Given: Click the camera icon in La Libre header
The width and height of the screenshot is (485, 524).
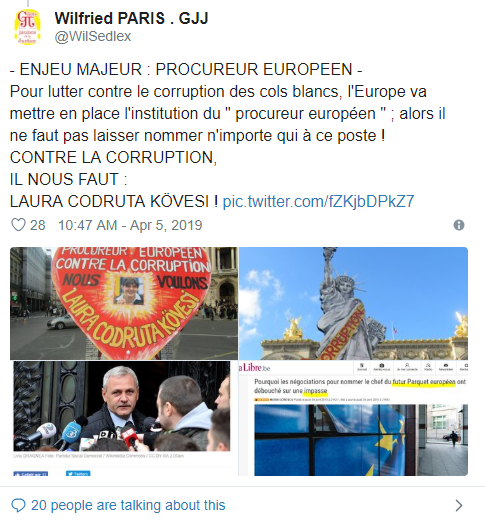Looking at the screenshot, I should [x=382, y=367].
